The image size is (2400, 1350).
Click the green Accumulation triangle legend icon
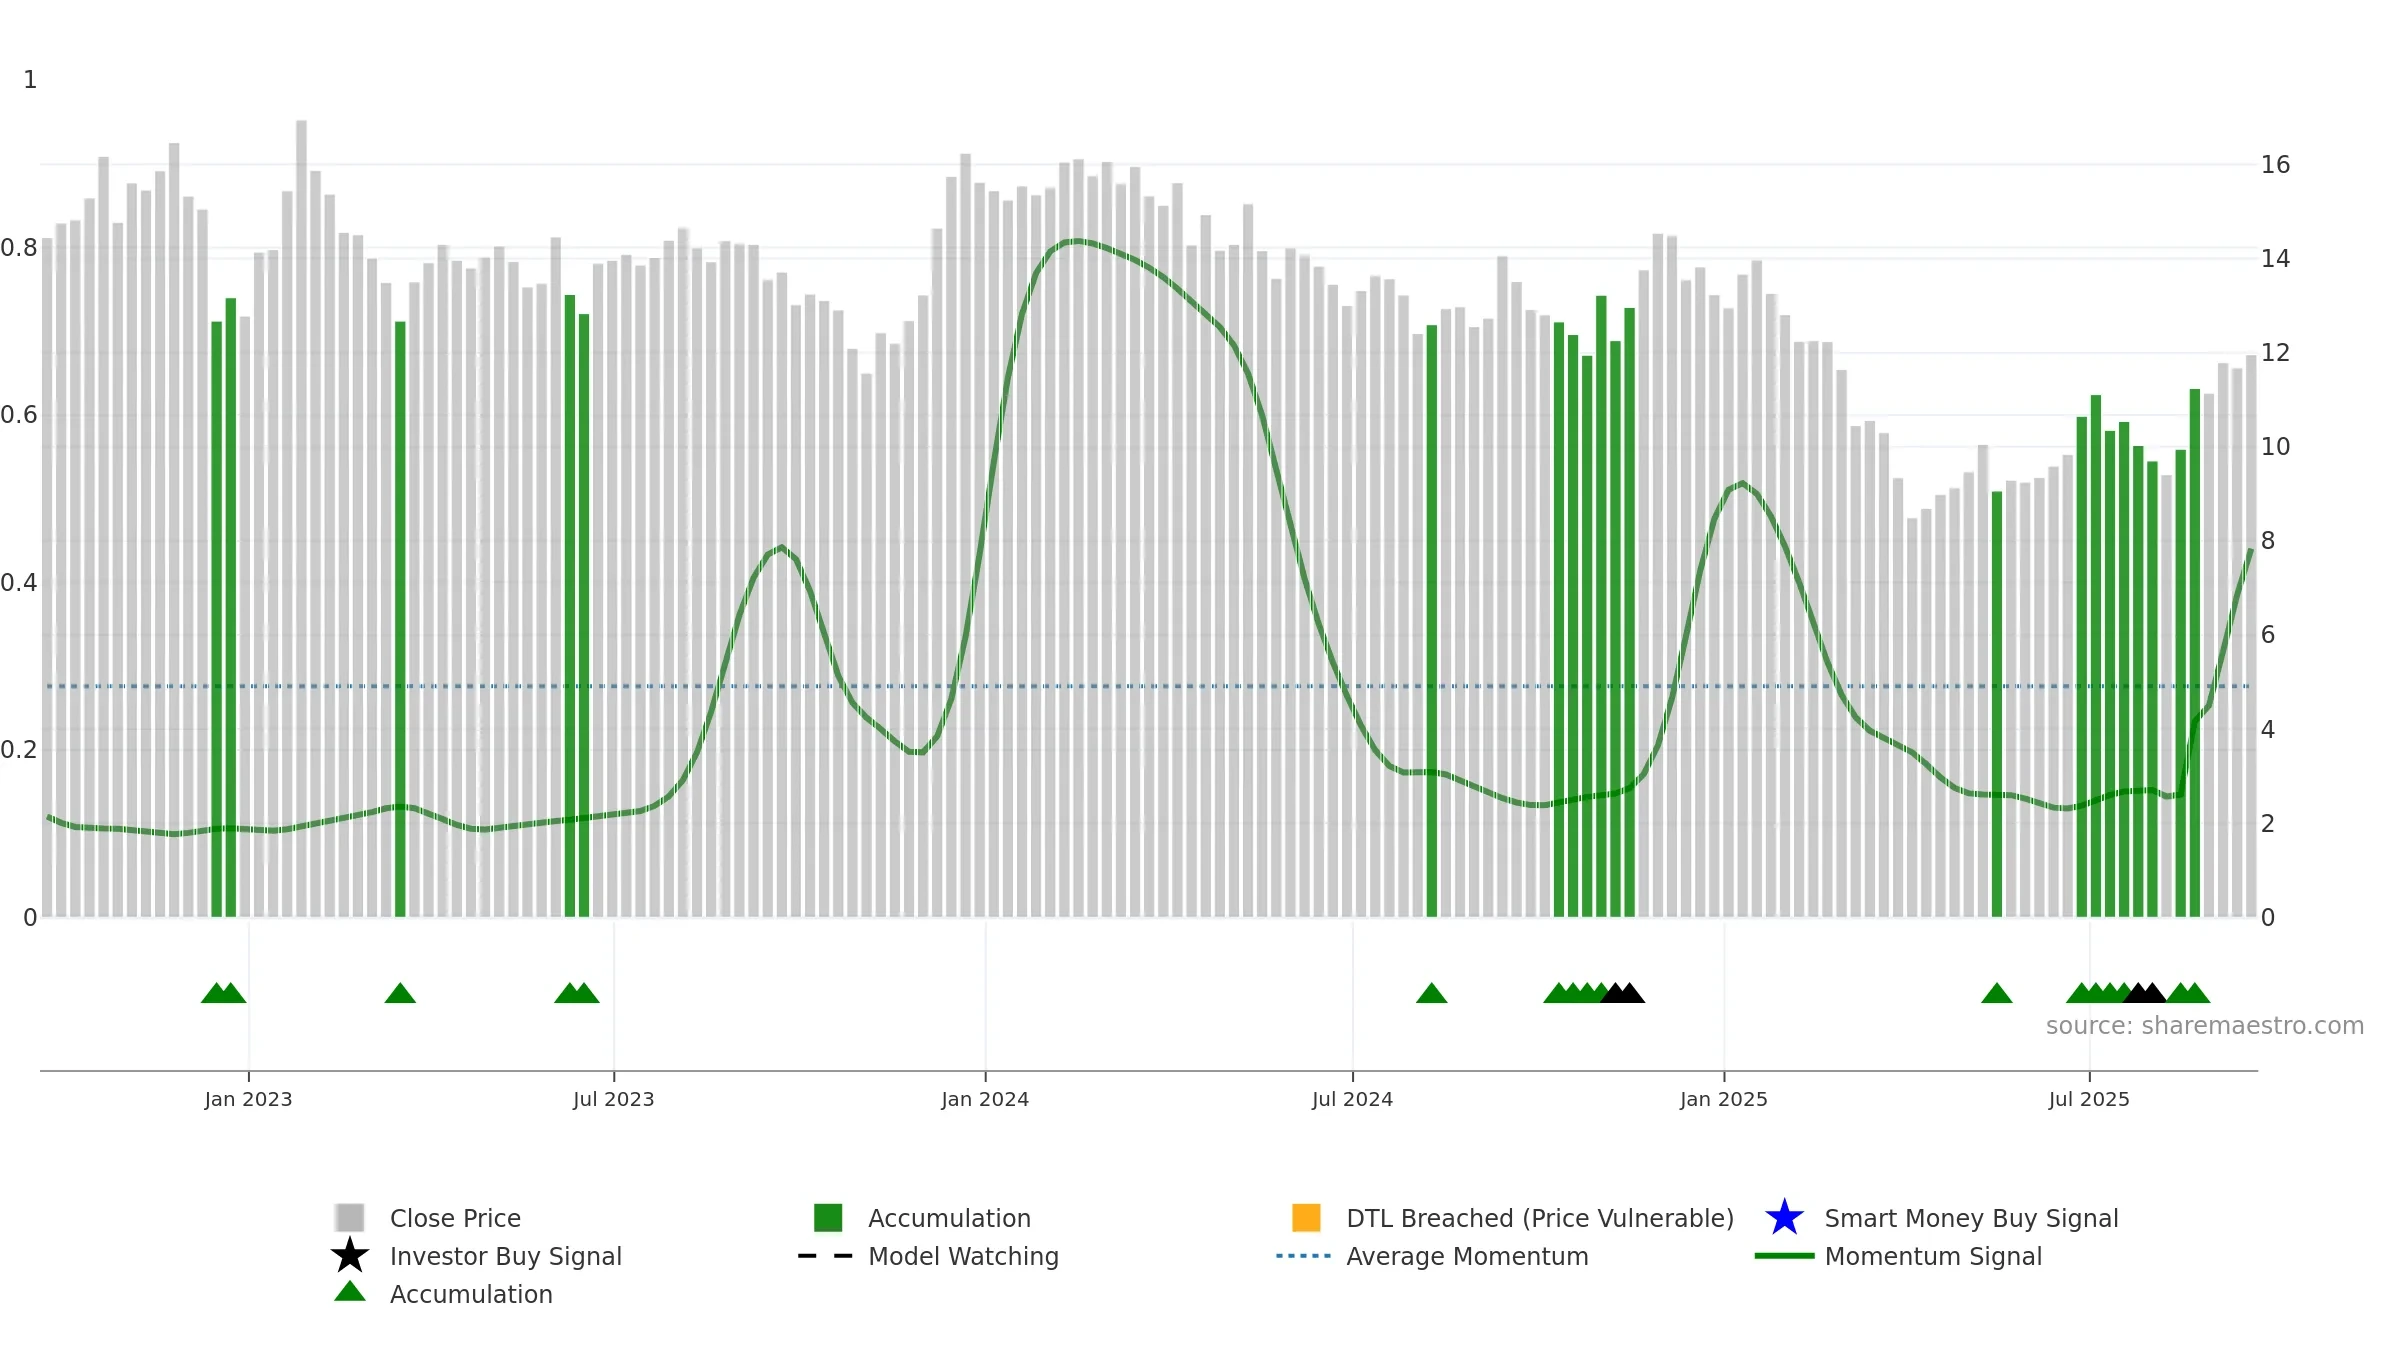pos(350,1291)
